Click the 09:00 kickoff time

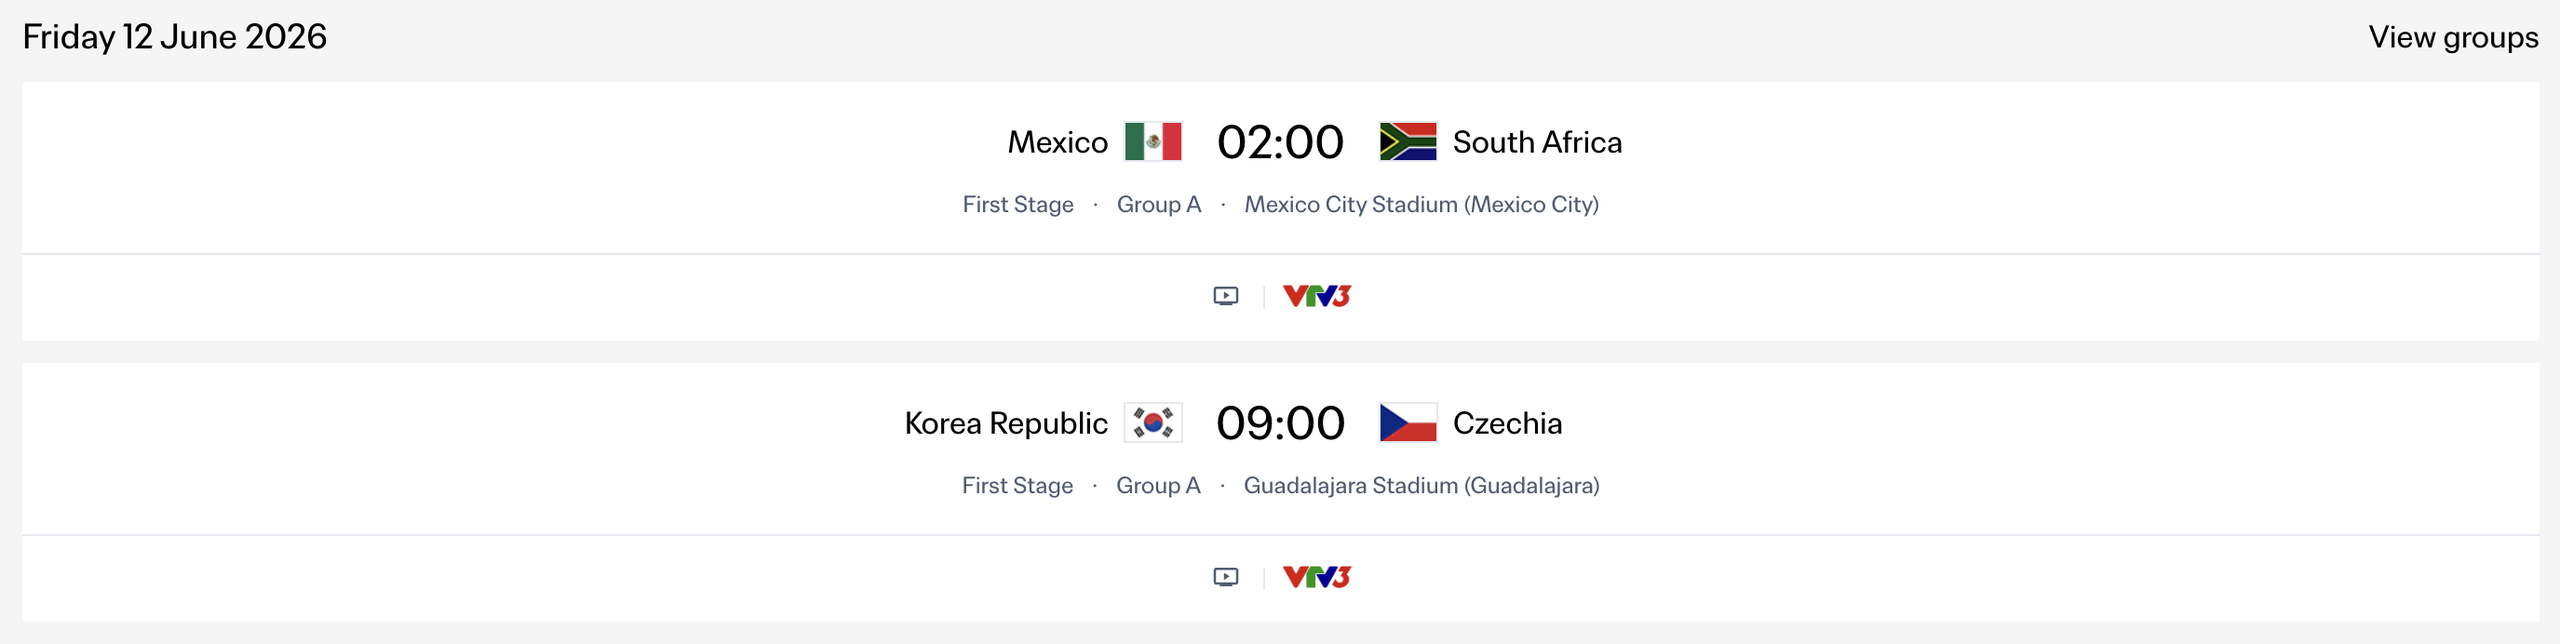pos(1280,423)
